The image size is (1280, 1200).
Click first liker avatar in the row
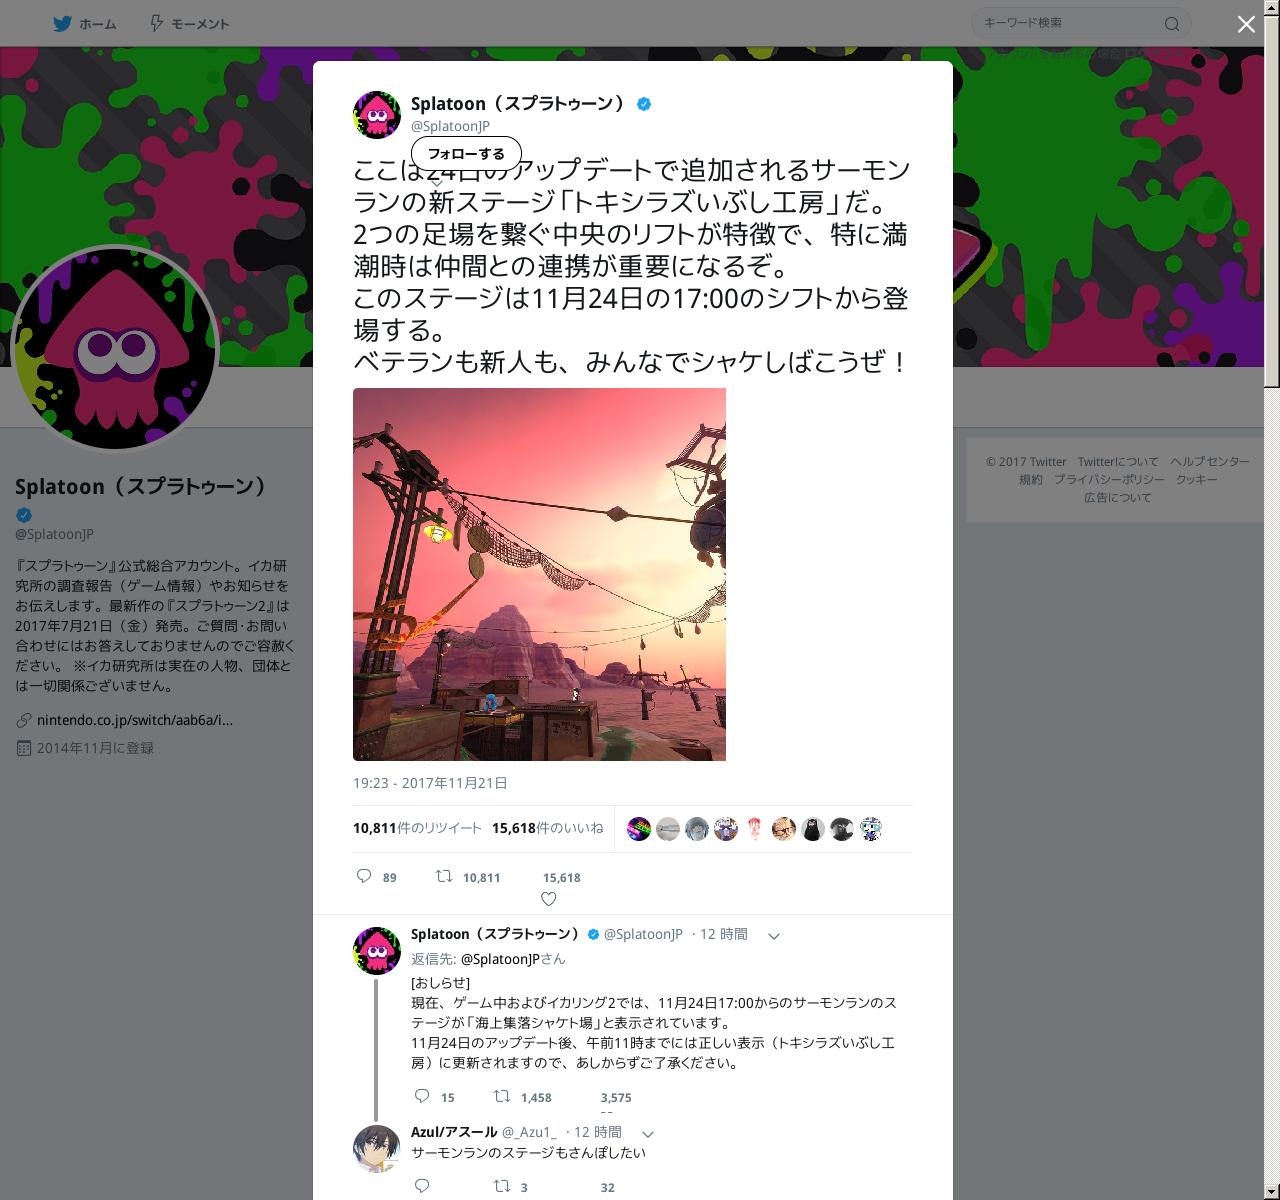[639, 828]
